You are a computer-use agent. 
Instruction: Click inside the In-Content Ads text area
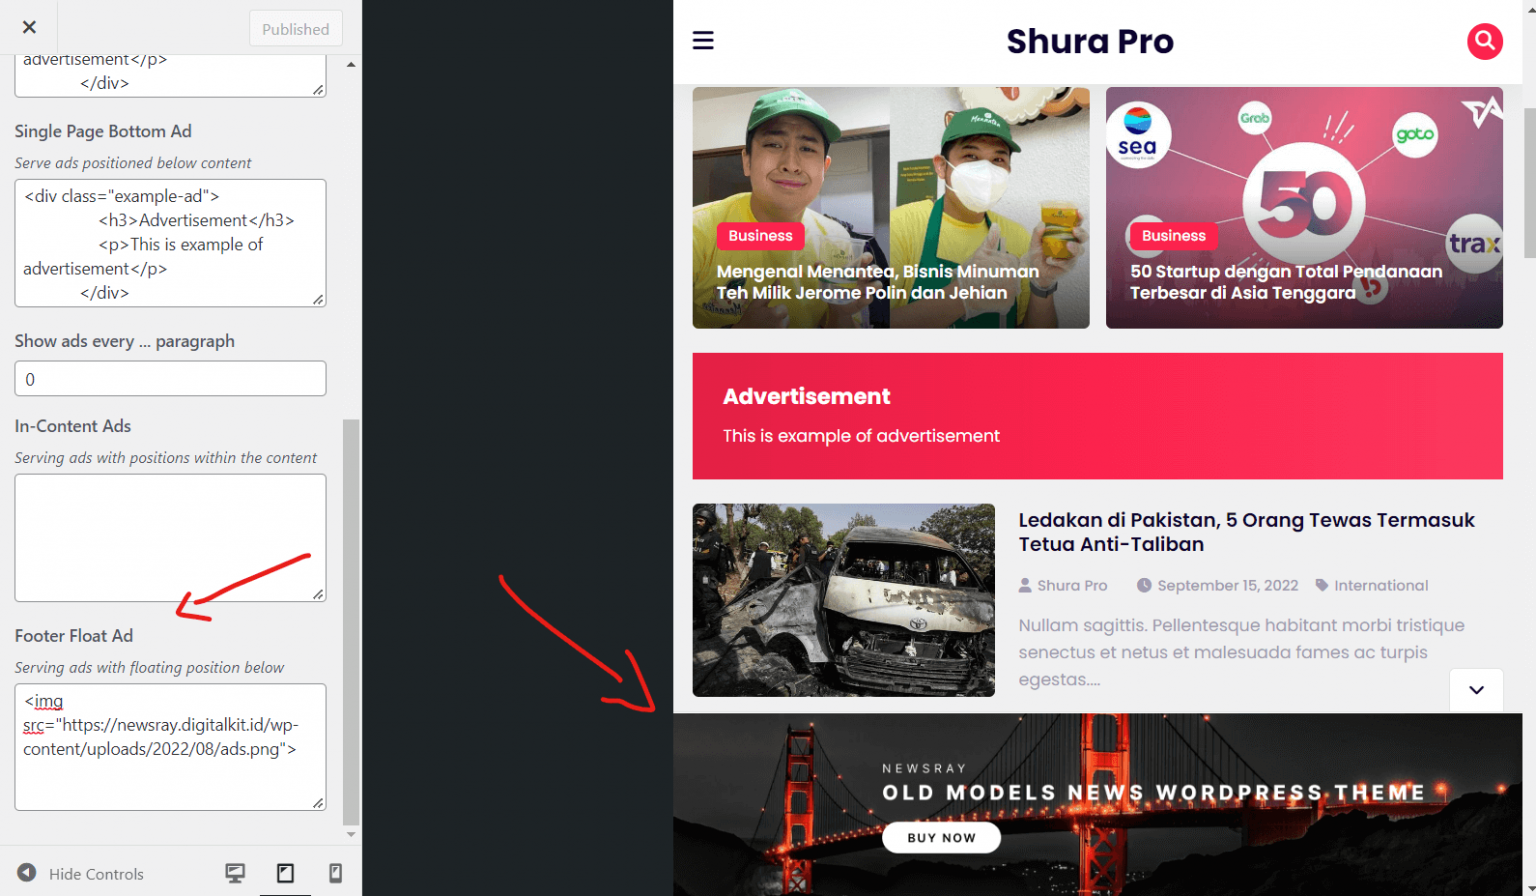[169, 537]
